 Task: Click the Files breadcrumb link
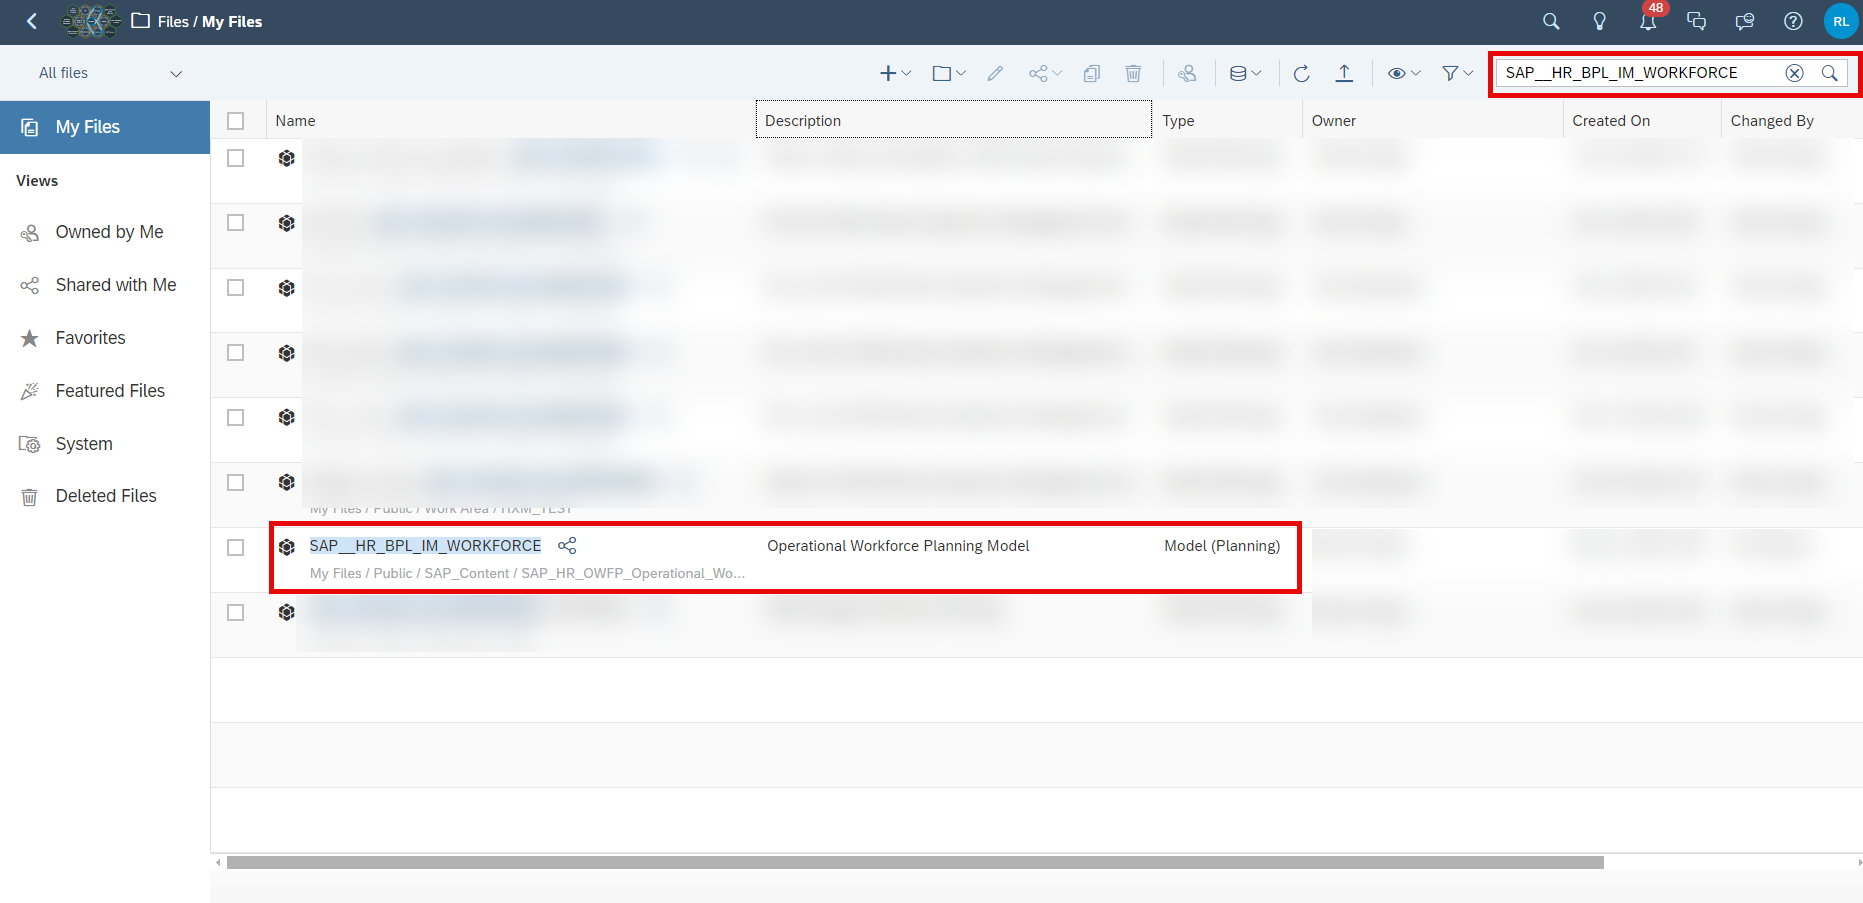(173, 21)
